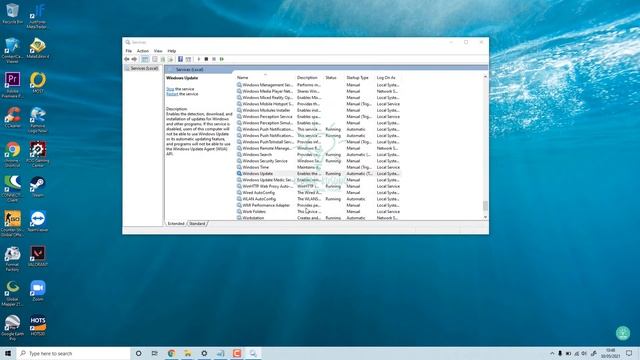Switch to the Extended tab
The width and height of the screenshot is (640, 360).
pyautogui.click(x=176, y=224)
